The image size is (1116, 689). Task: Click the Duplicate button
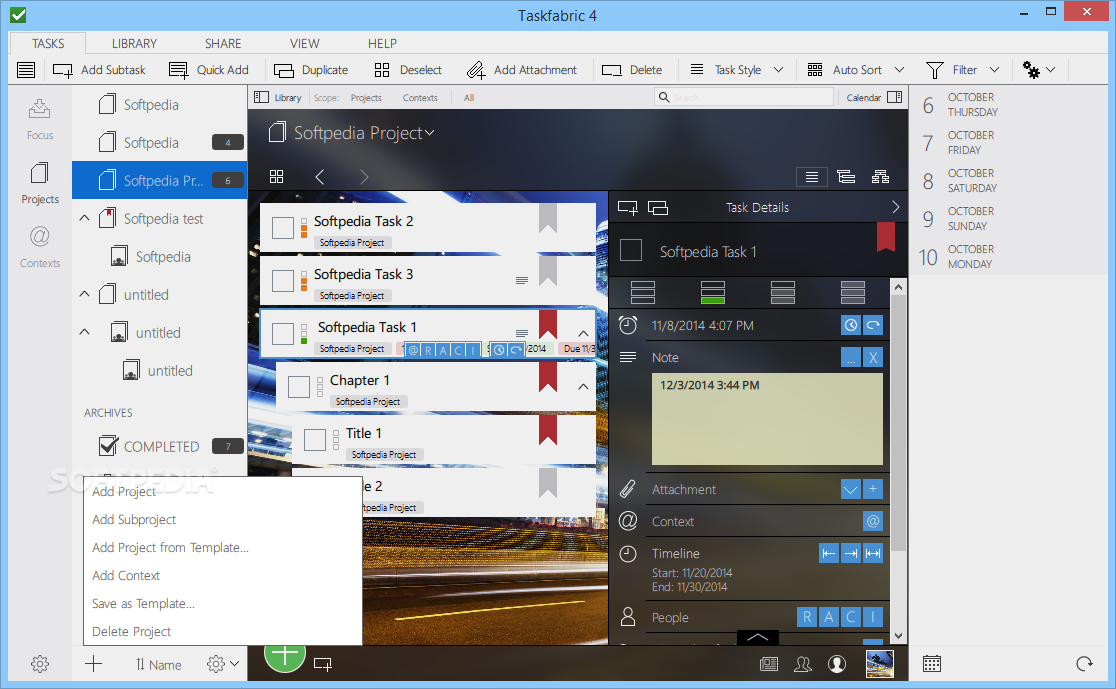(311, 70)
